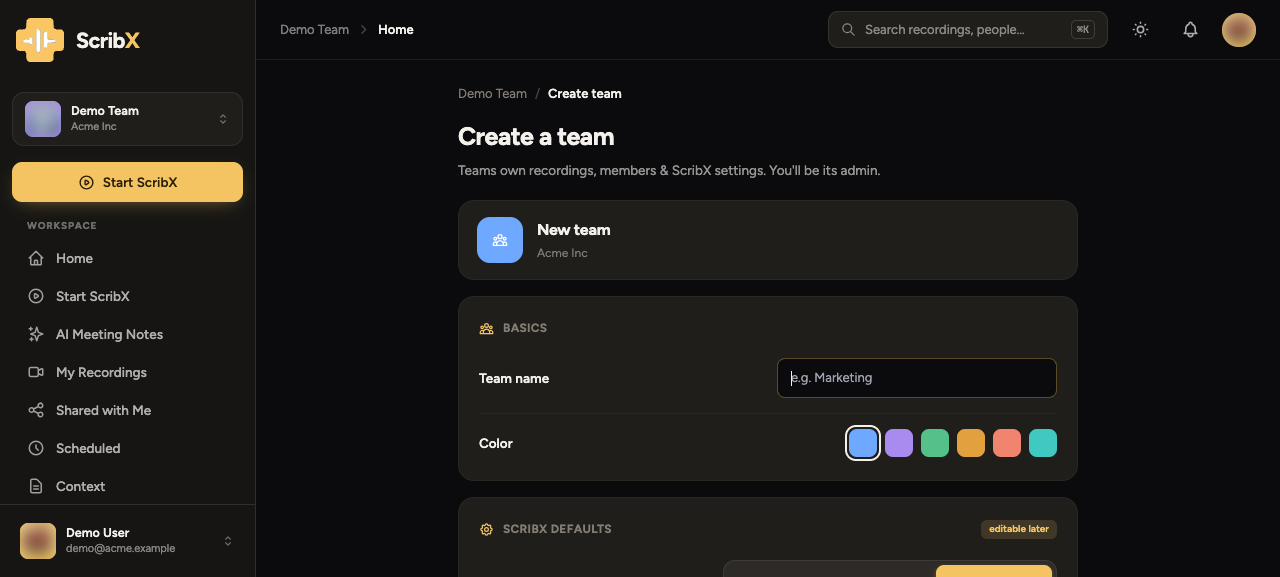This screenshot has height=577, width=1280.
Task: Open notifications bell
Action: click(x=1190, y=30)
